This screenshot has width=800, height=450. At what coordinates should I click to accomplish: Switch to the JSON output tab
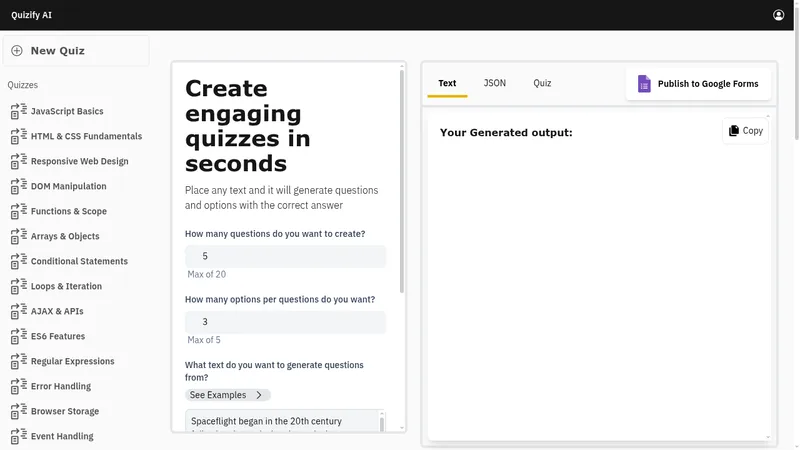pos(494,83)
